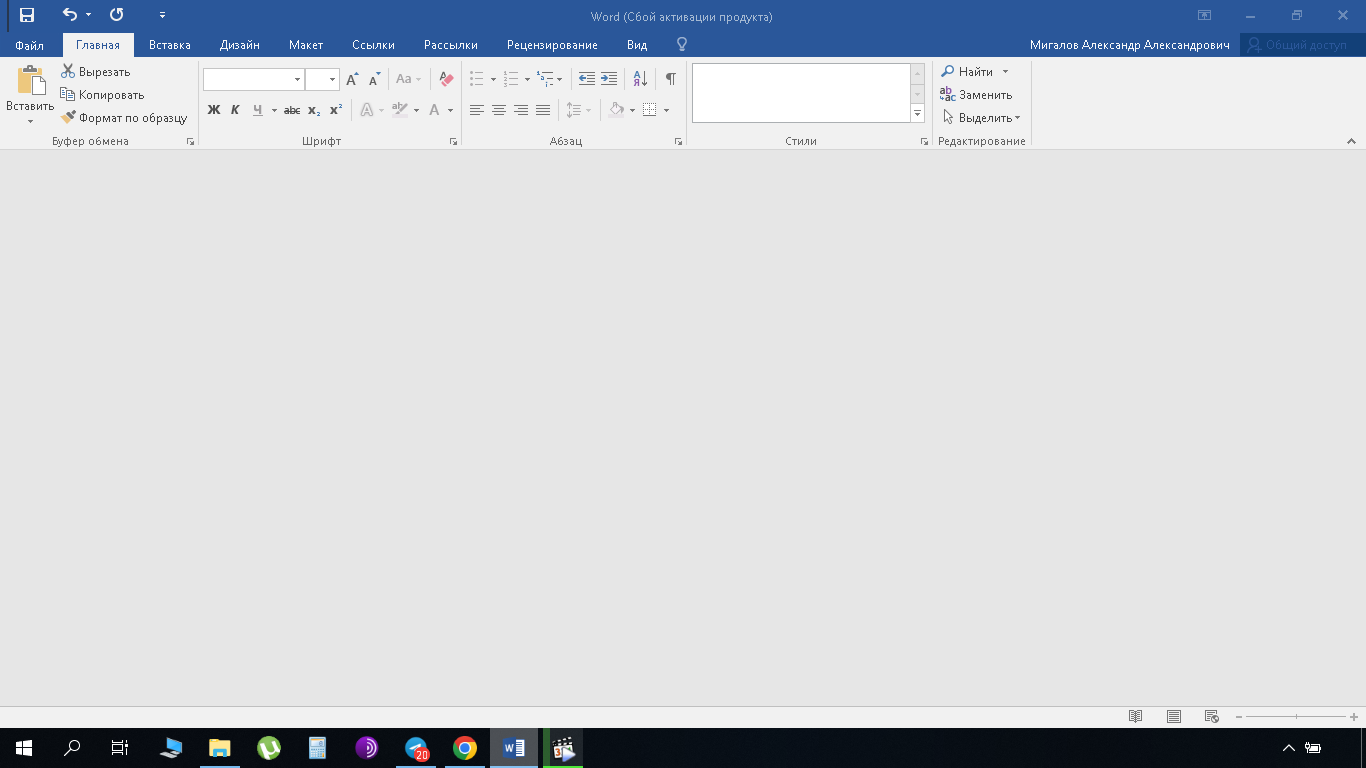Click the Bold (Ж) formatting icon
This screenshot has height=768, width=1366.
(213, 110)
